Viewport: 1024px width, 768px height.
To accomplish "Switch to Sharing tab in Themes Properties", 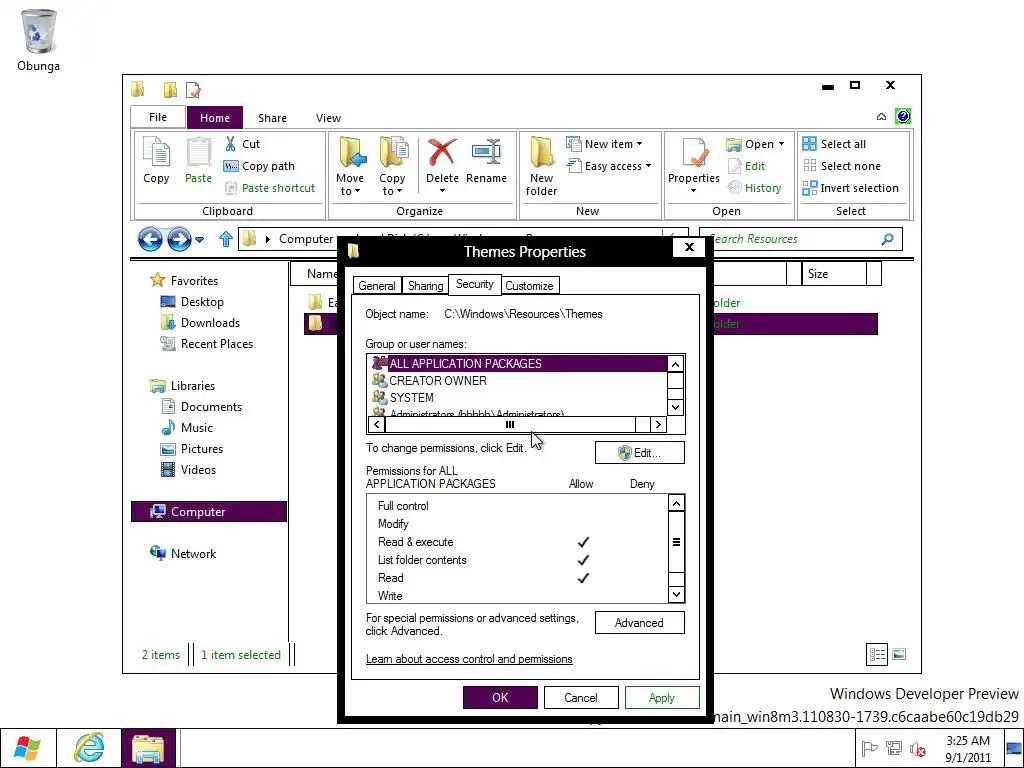I will pos(425,285).
